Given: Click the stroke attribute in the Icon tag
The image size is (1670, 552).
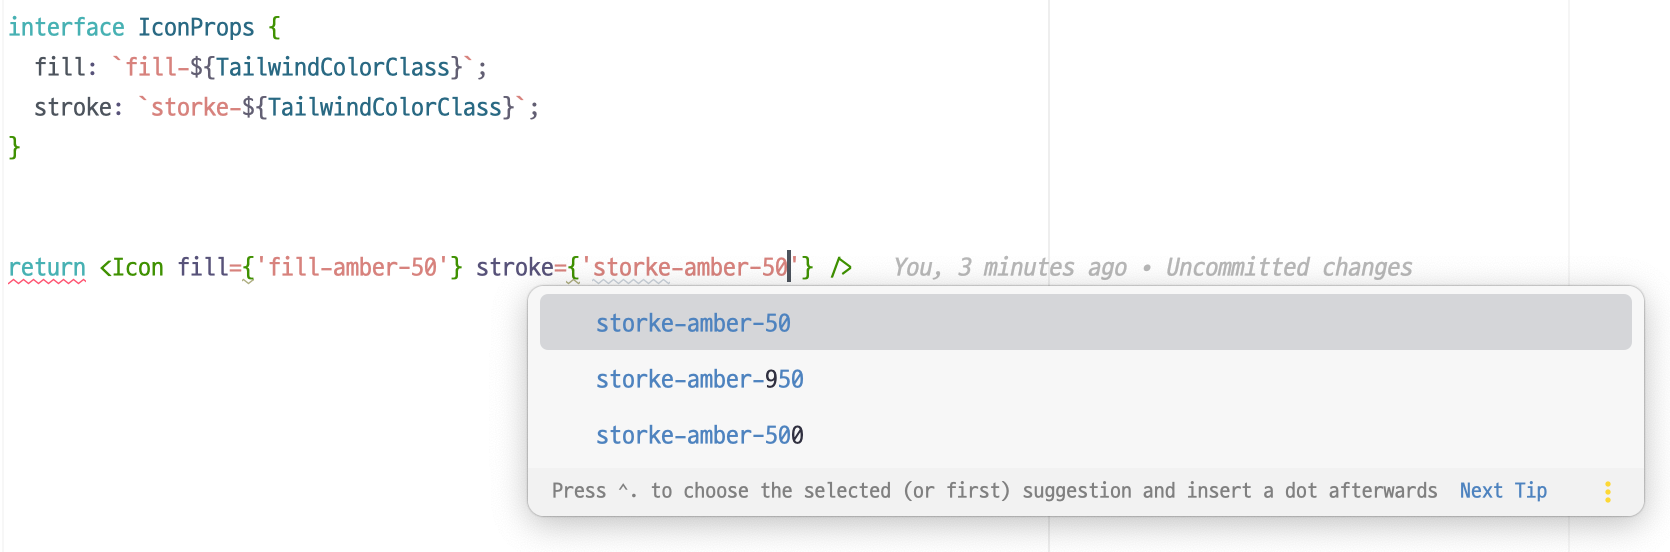Looking at the screenshot, I should click(514, 267).
